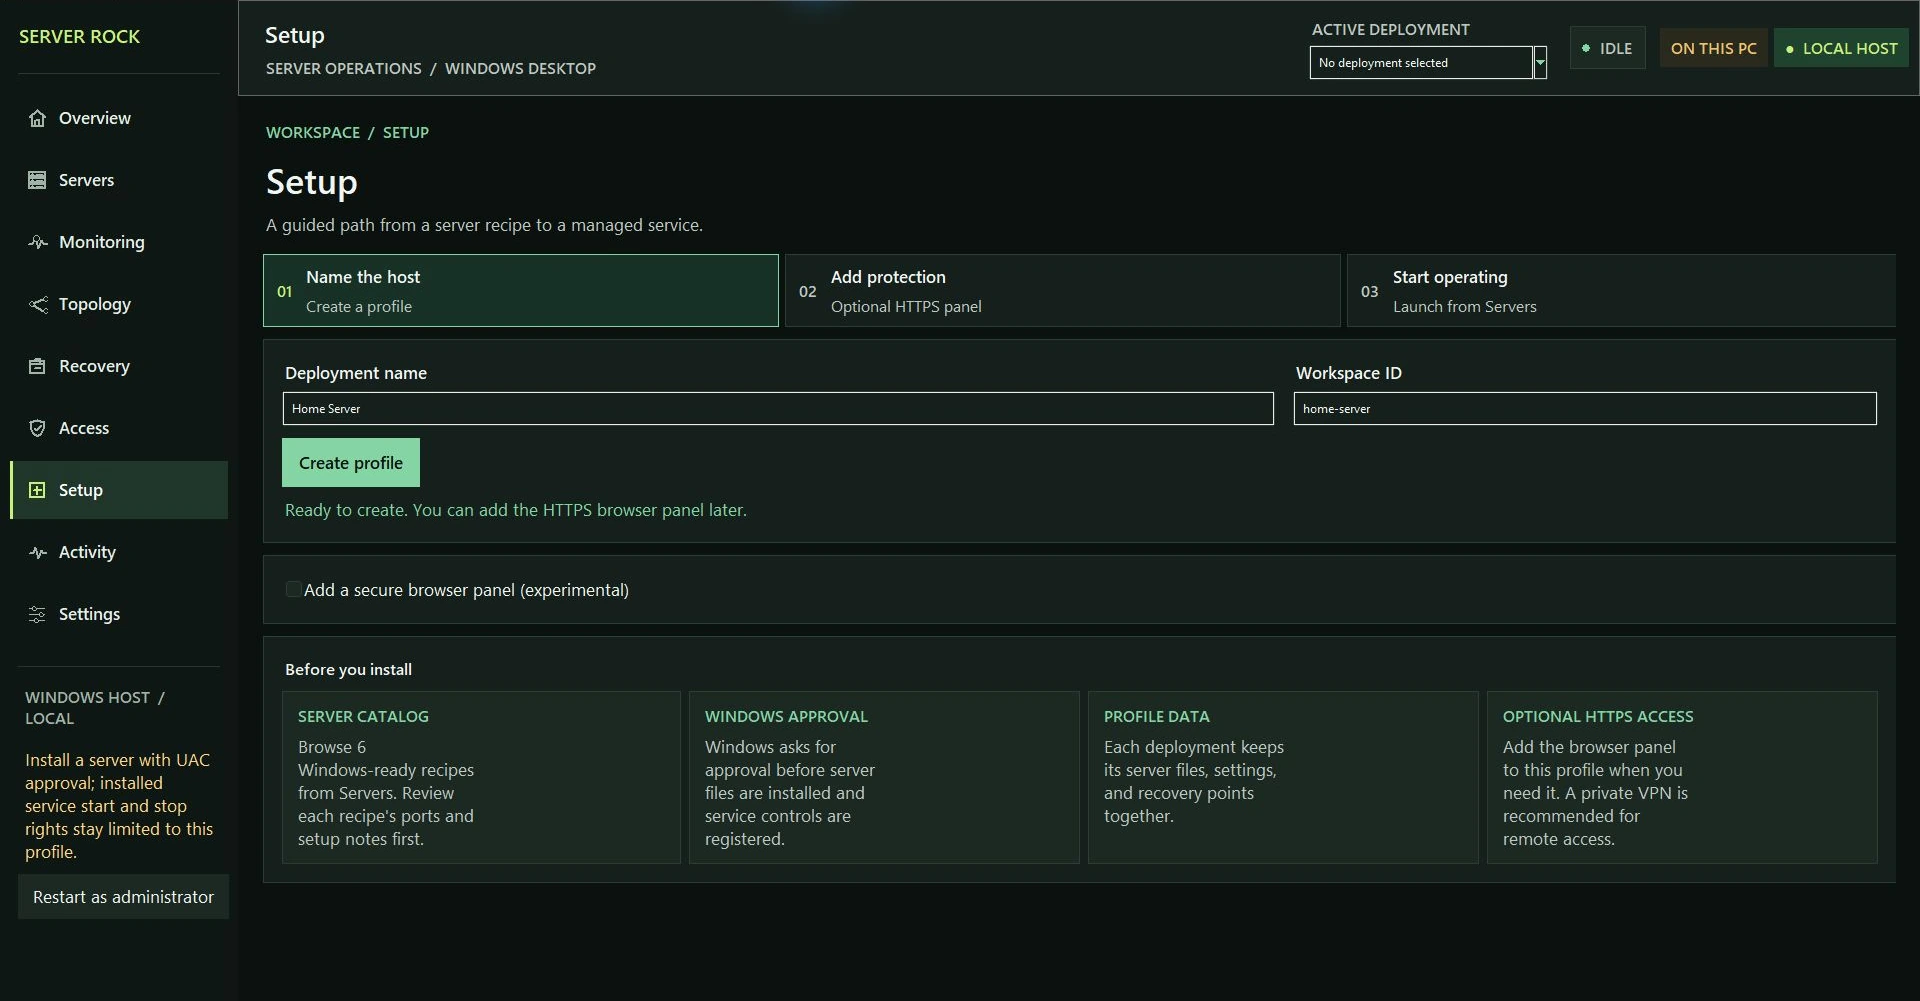This screenshot has height=1001, width=1920.
Task: Open Settings from the sidebar label
Action: pos(89,614)
